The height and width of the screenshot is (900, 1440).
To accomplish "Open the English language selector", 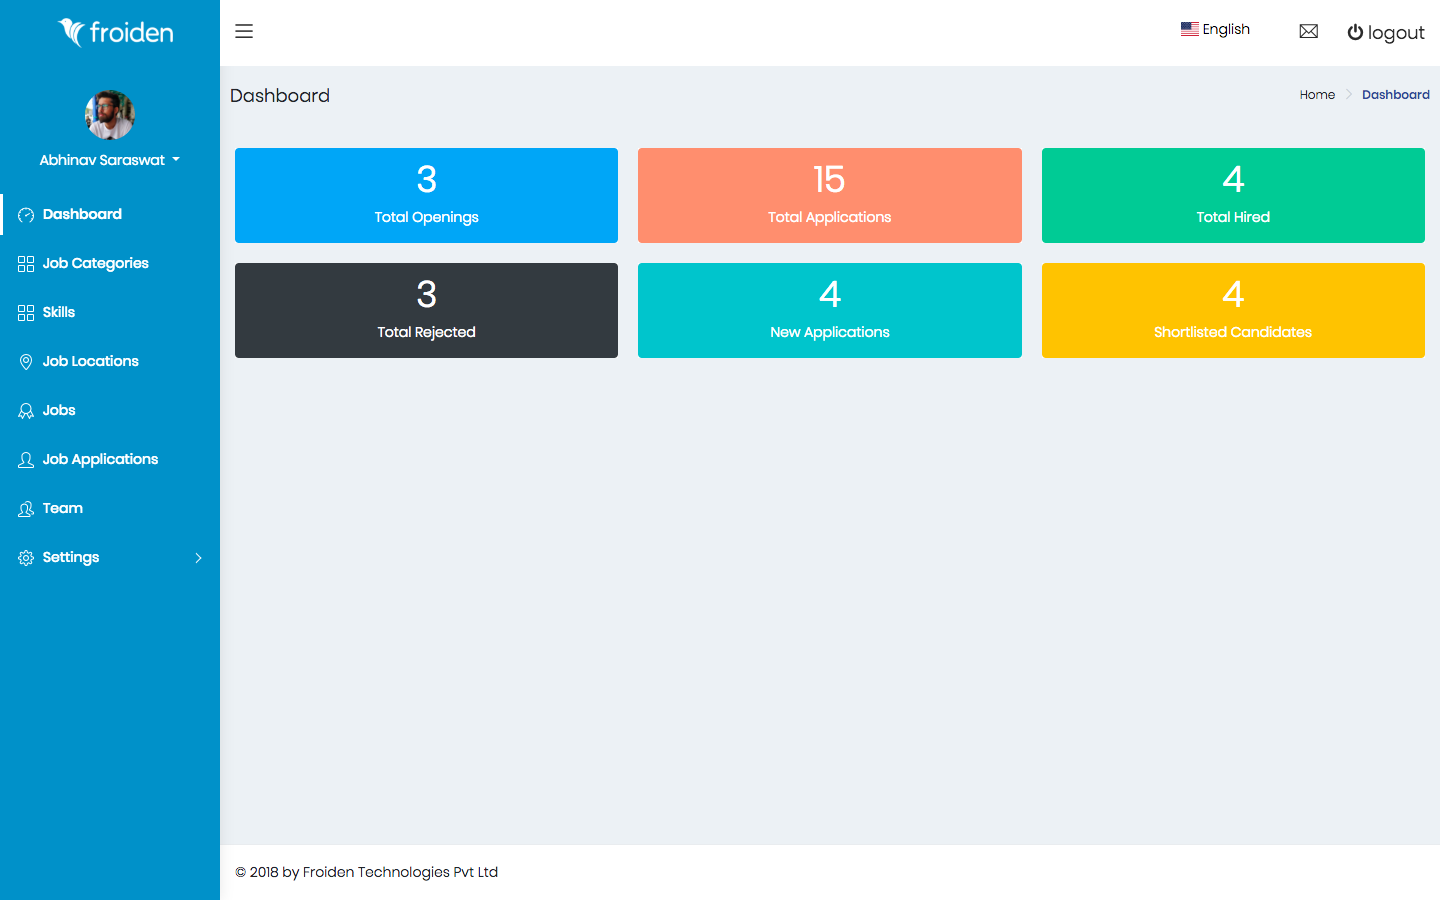I will coord(1215,29).
